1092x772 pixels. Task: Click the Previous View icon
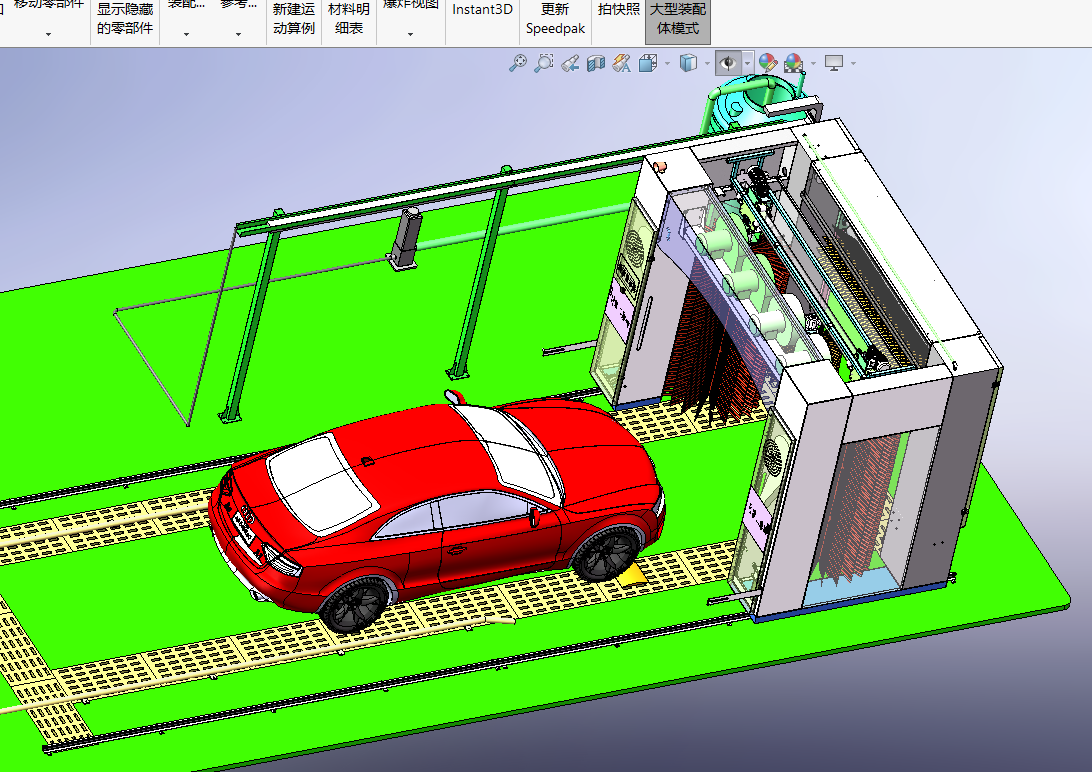570,64
